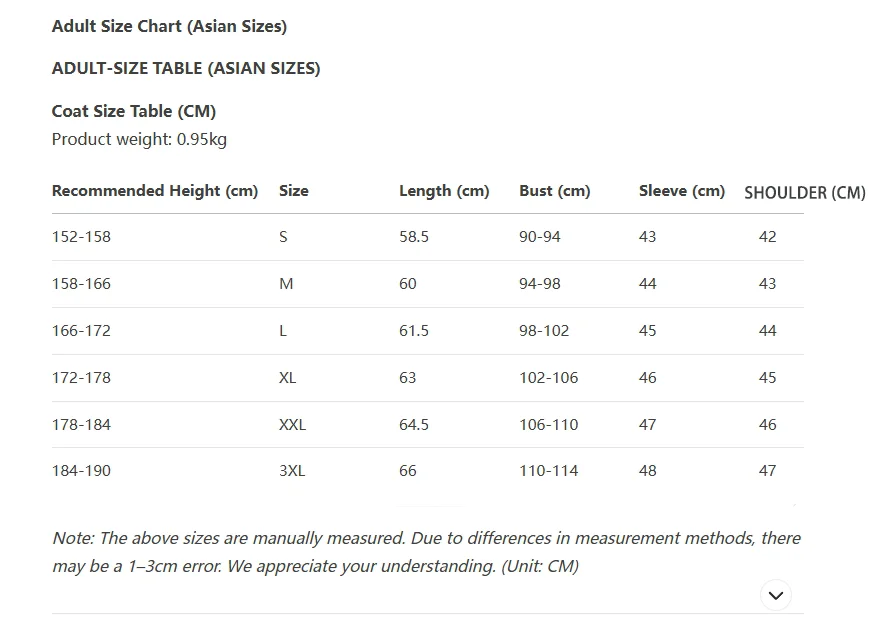Click the Sleeve (cm) column header
Image resolution: width=878 pixels, height=618 pixels.
click(682, 191)
